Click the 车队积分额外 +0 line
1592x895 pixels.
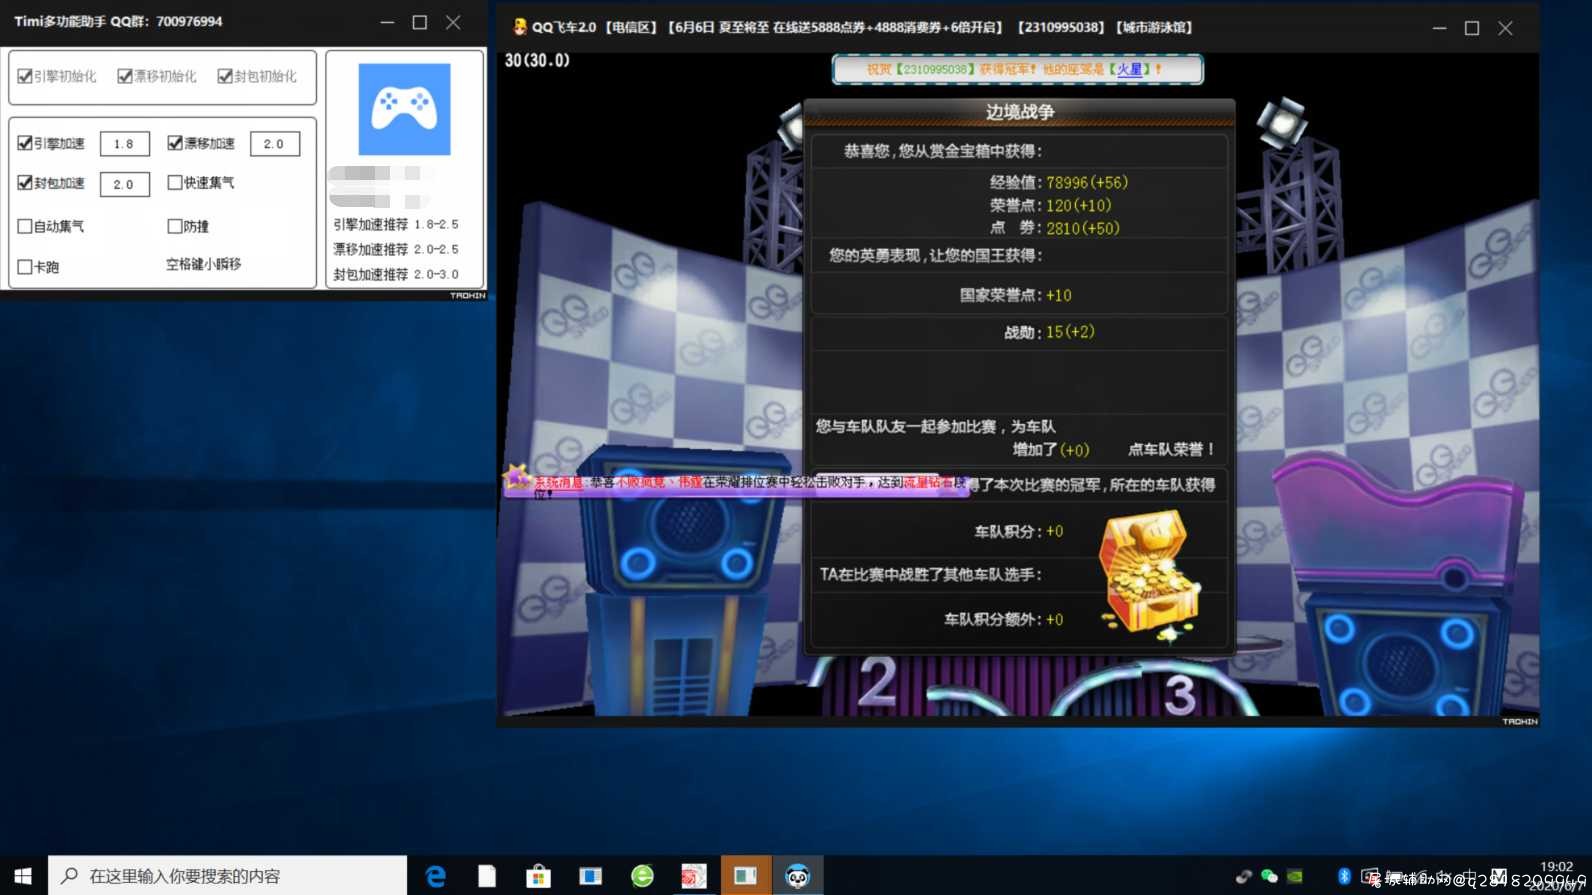(x=1003, y=619)
